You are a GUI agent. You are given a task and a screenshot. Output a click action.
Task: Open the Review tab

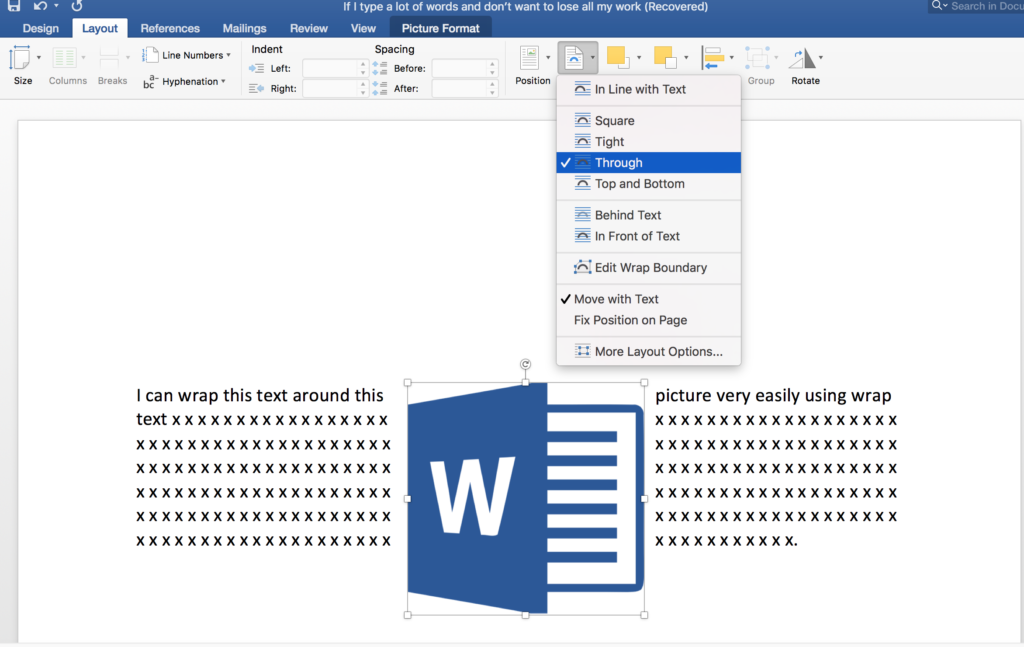(309, 28)
